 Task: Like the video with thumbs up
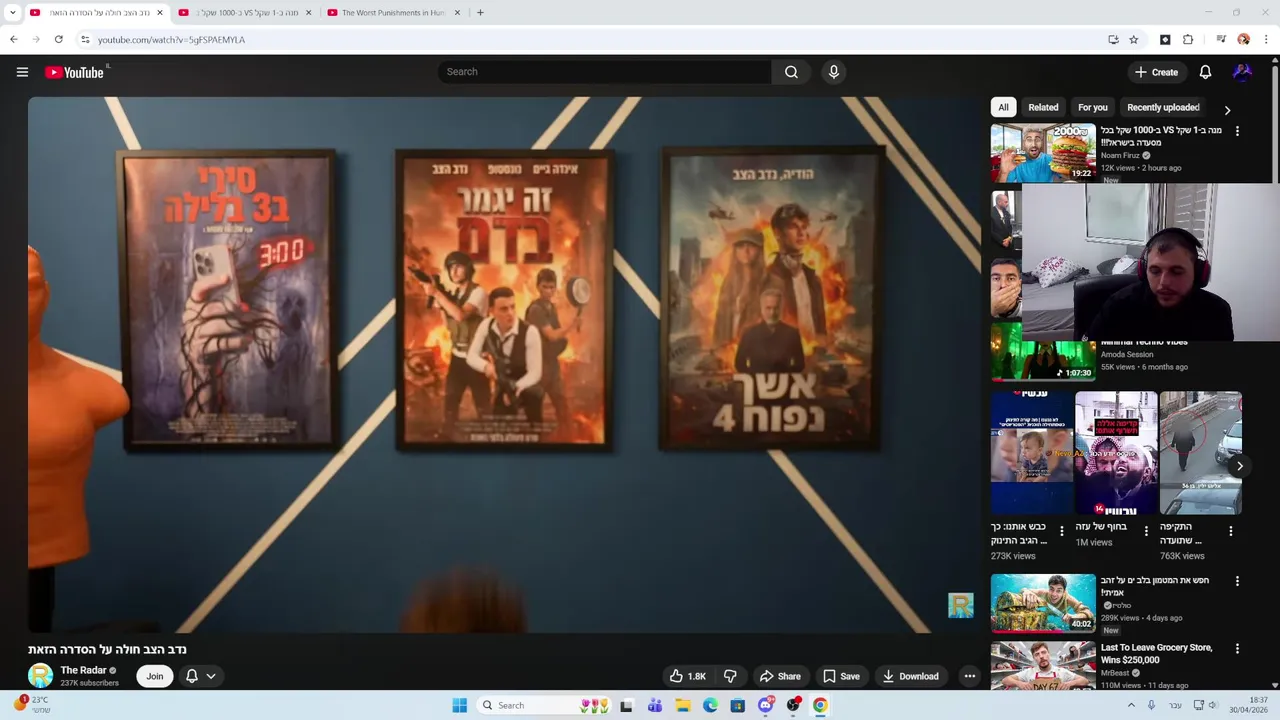pyautogui.click(x=688, y=676)
